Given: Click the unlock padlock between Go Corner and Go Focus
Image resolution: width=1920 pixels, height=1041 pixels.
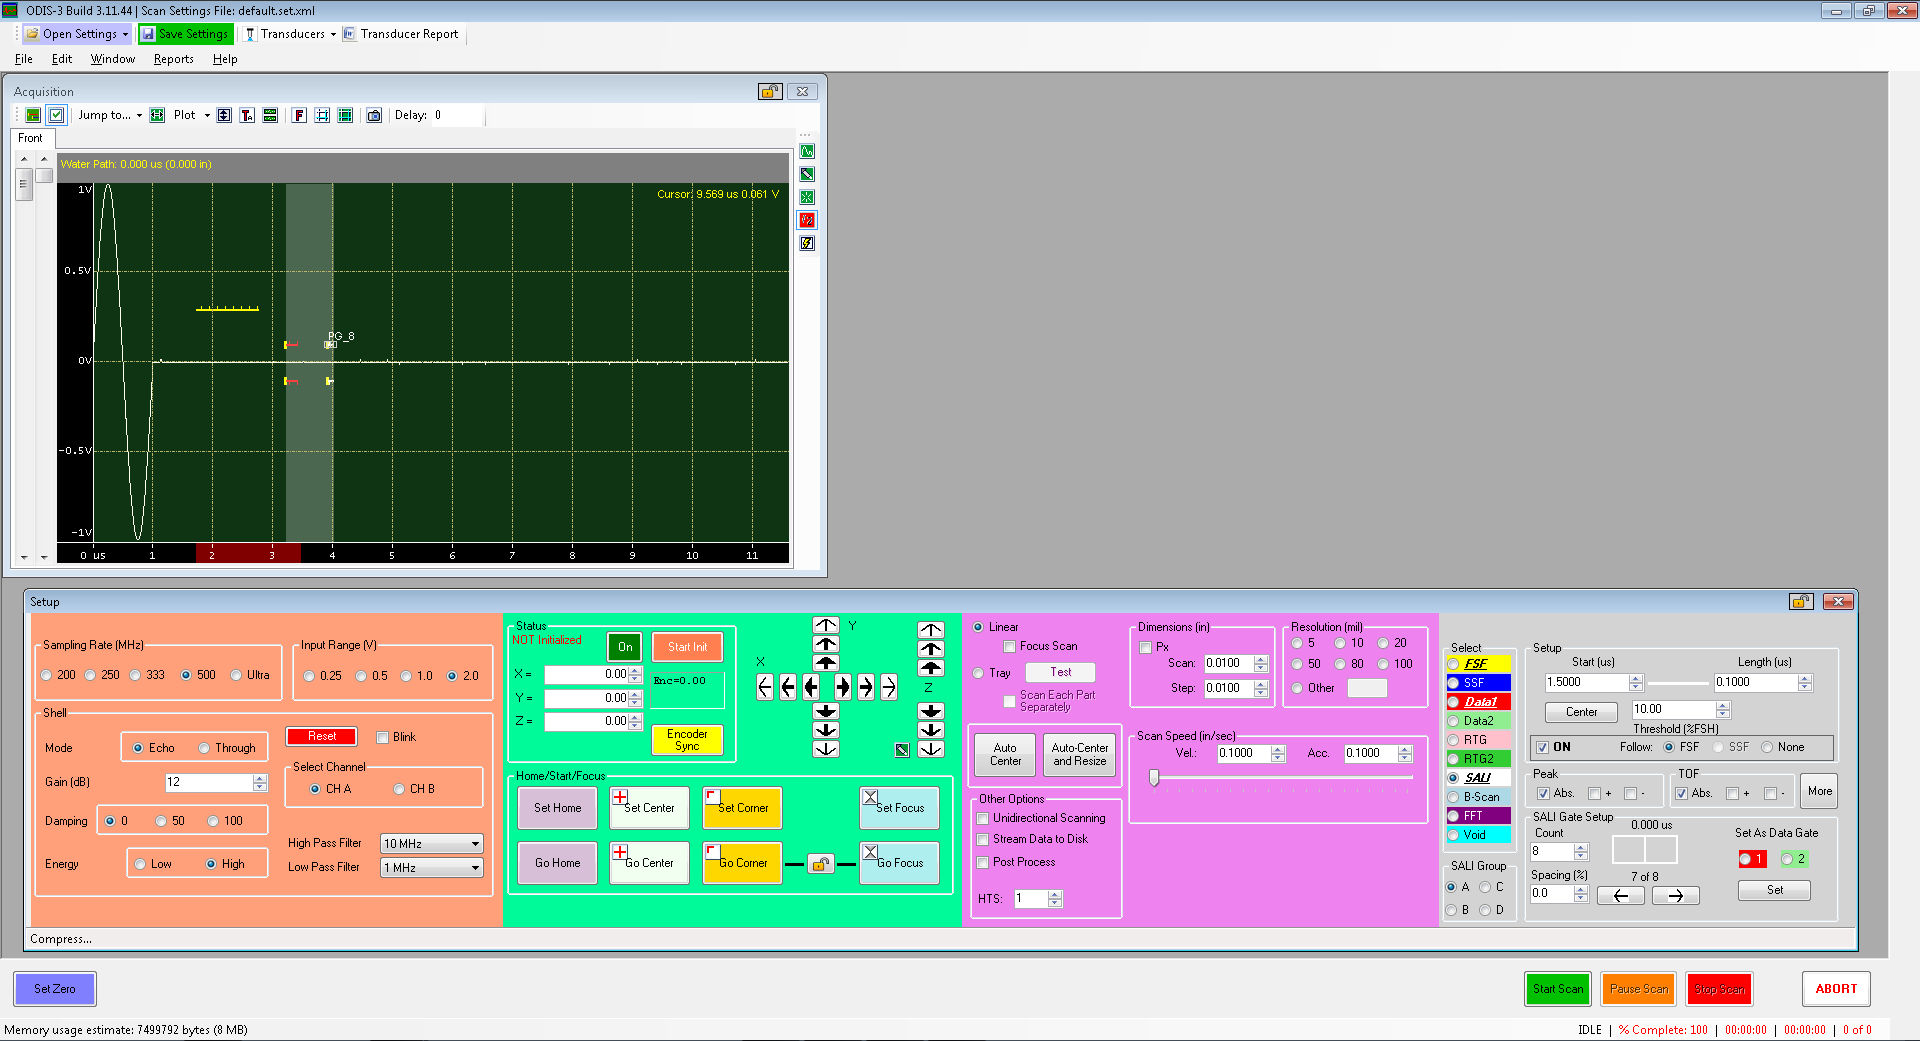Looking at the screenshot, I should point(820,864).
